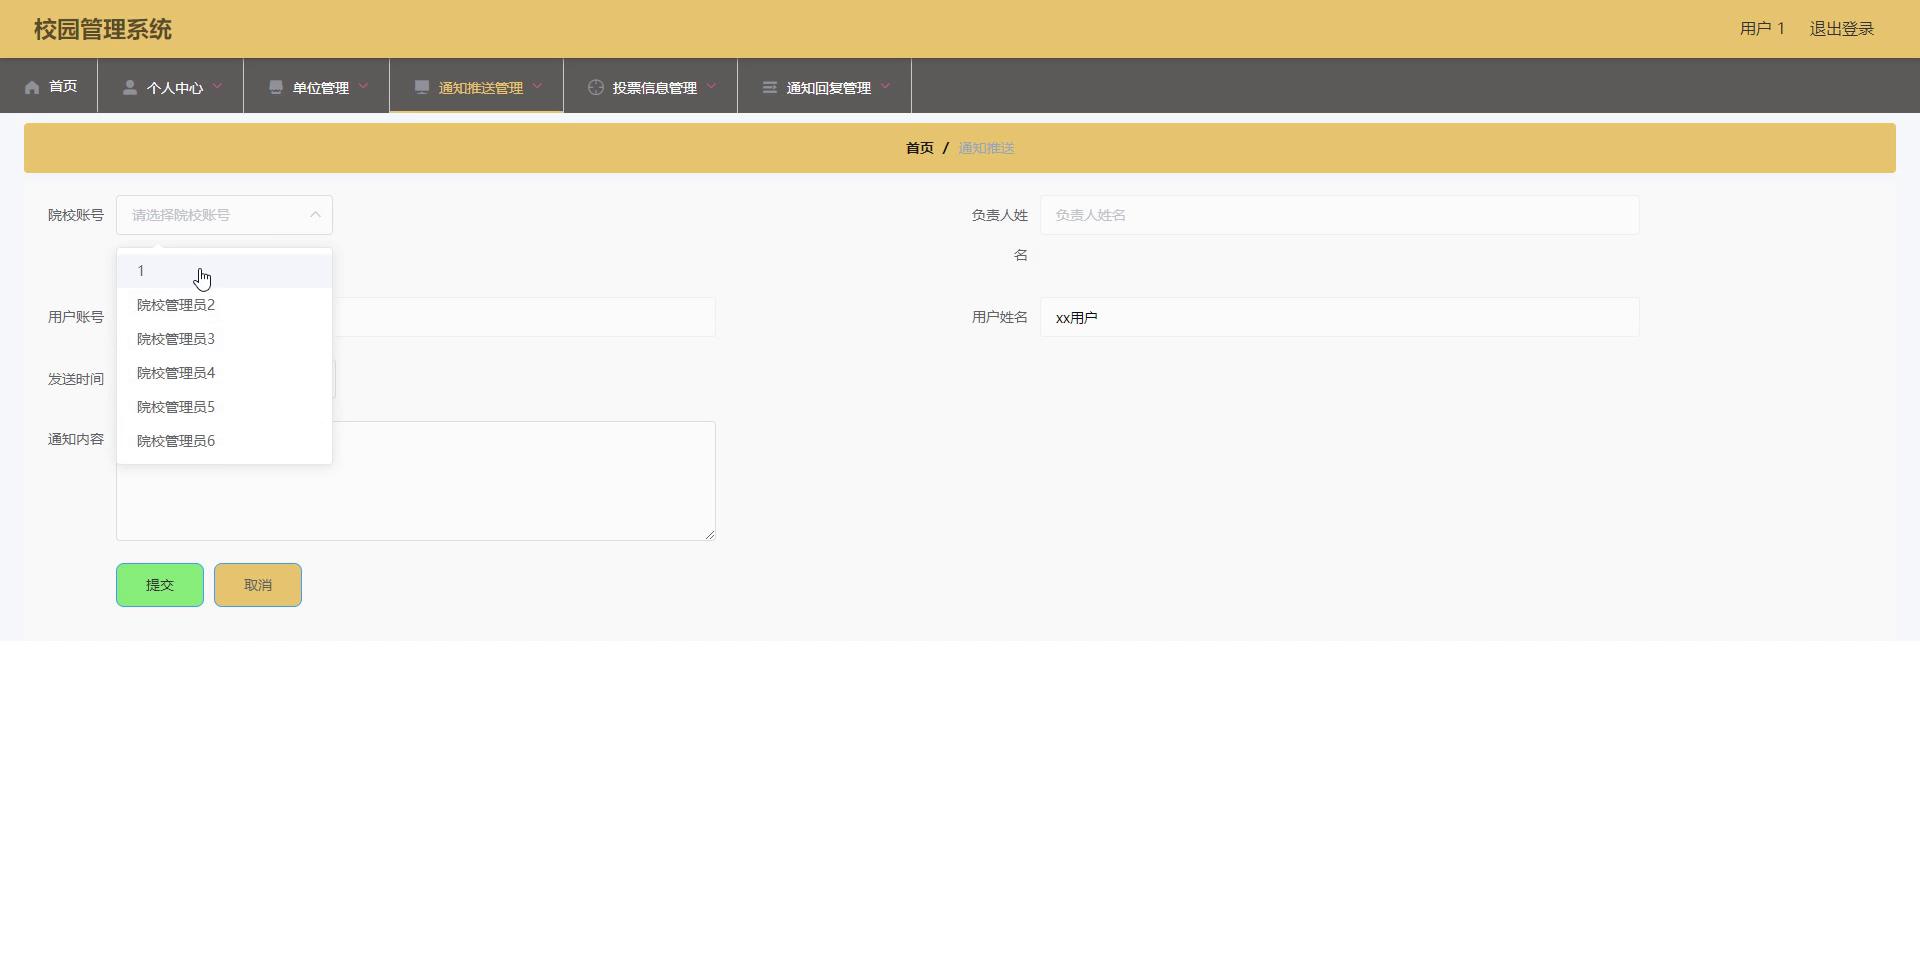The image size is (1920, 960).
Task: Click the person icon beside 个人中心
Action: (x=130, y=87)
